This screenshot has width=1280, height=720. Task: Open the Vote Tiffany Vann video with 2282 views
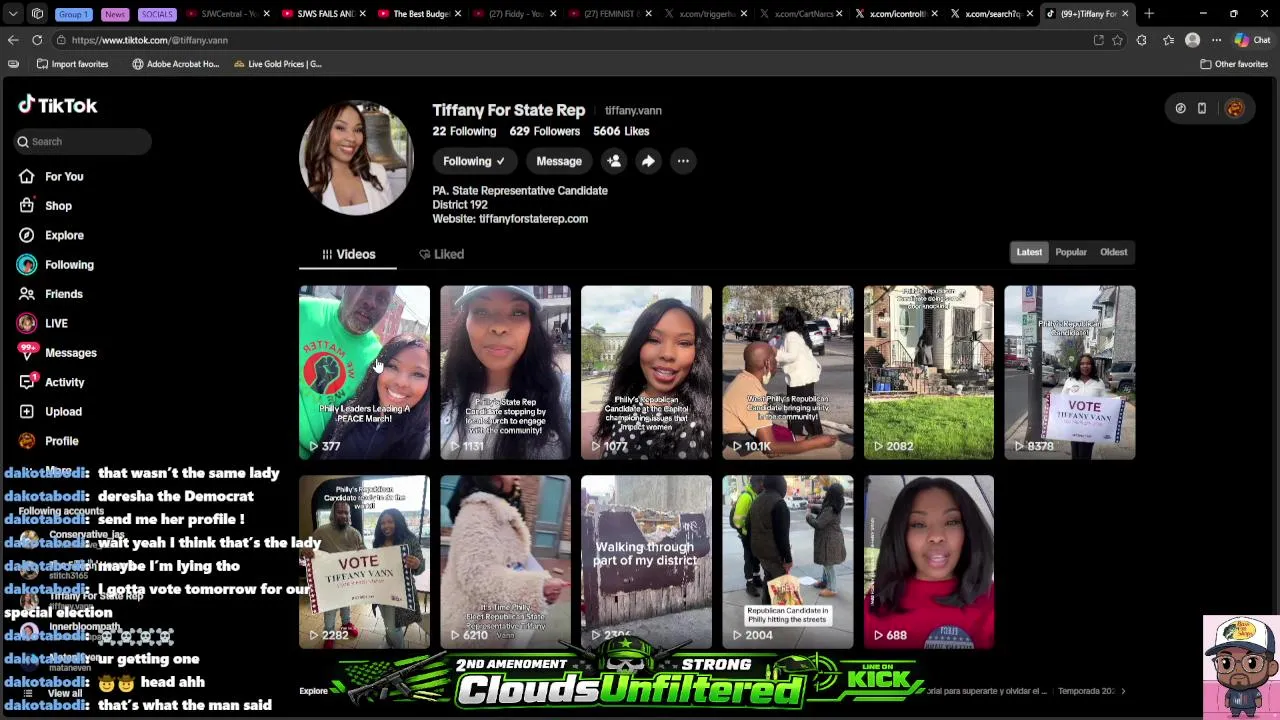pyautogui.click(x=364, y=562)
